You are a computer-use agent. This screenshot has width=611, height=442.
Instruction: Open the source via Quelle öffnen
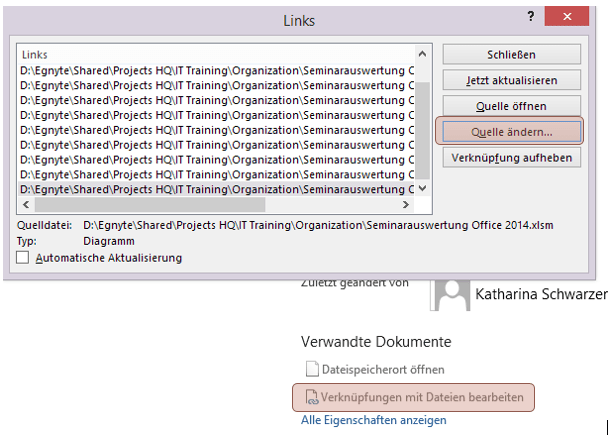click(511, 106)
